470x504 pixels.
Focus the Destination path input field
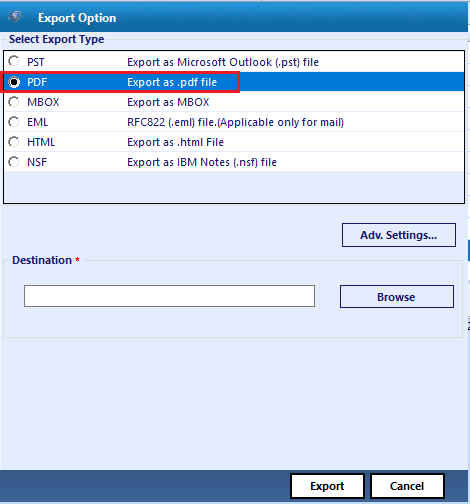click(x=169, y=296)
